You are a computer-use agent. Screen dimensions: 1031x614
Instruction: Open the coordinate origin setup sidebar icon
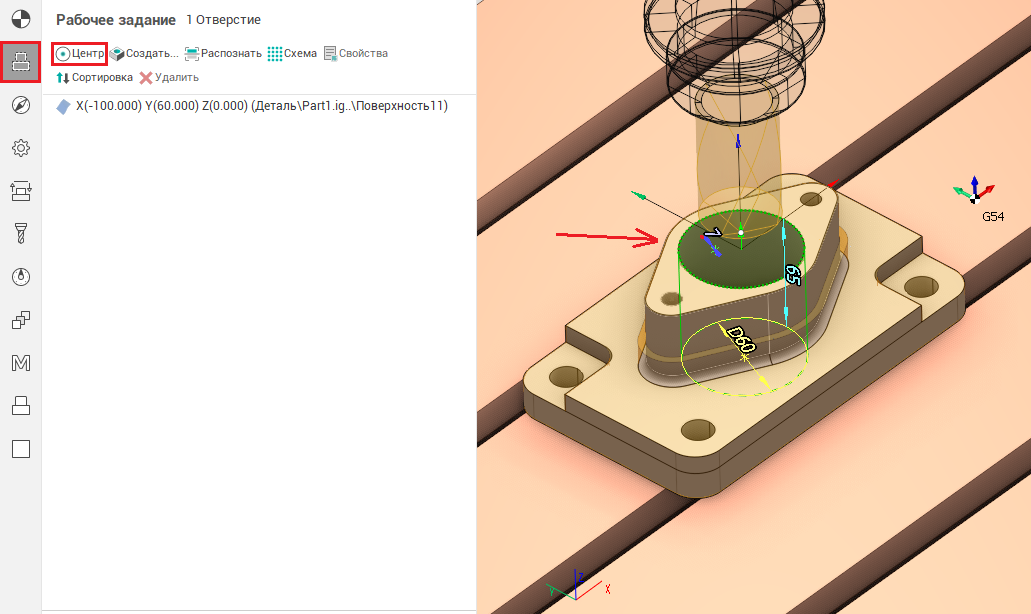click(x=20, y=19)
